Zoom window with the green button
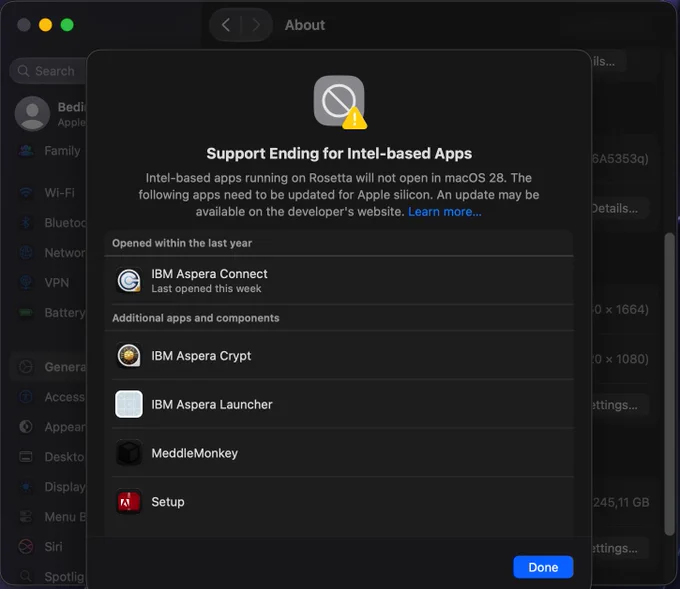680x589 pixels. pyautogui.click(x=67, y=25)
